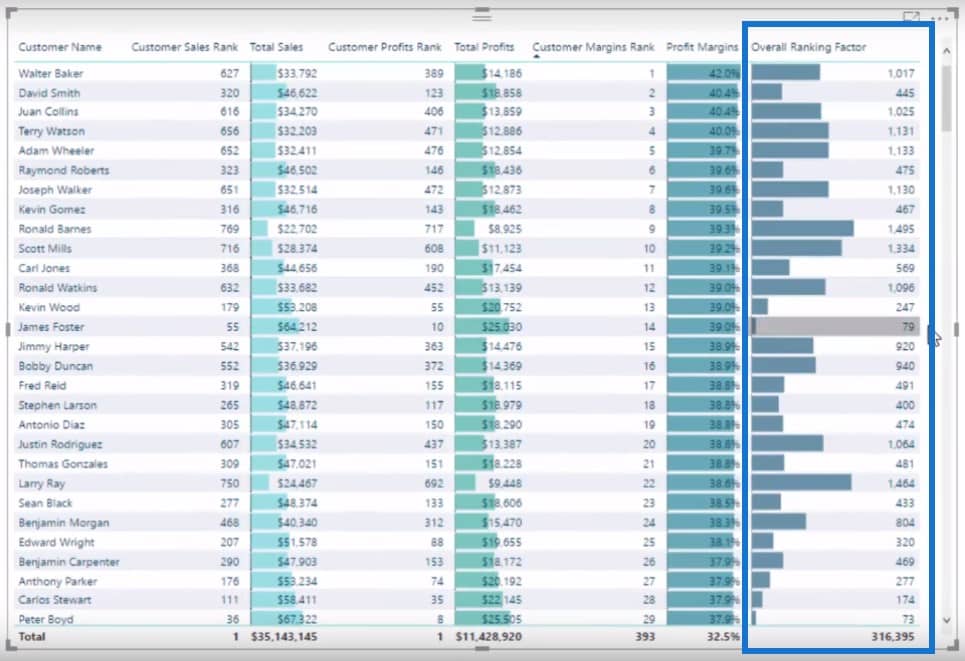This screenshot has width=965, height=661.
Task: Select Peter Boyd customer cell
Action: [46, 619]
